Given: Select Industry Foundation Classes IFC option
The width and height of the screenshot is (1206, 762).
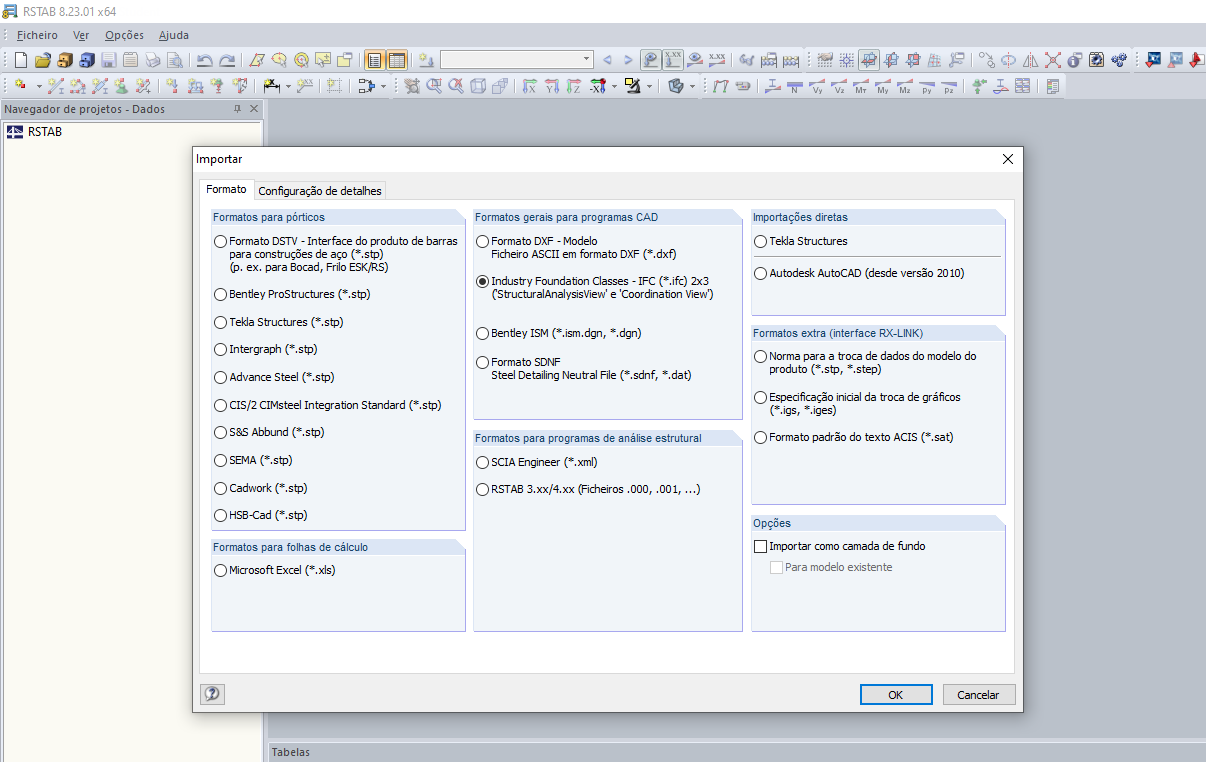Looking at the screenshot, I should pyautogui.click(x=483, y=282).
